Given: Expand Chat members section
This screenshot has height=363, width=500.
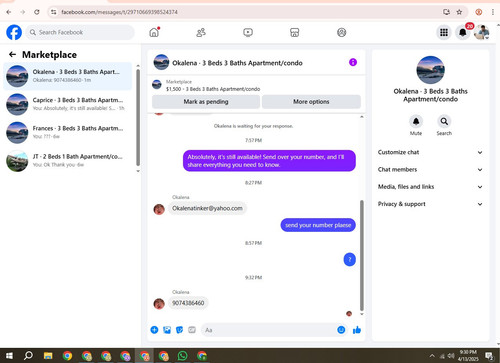Looking at the screenshot, I should (430, 170).
